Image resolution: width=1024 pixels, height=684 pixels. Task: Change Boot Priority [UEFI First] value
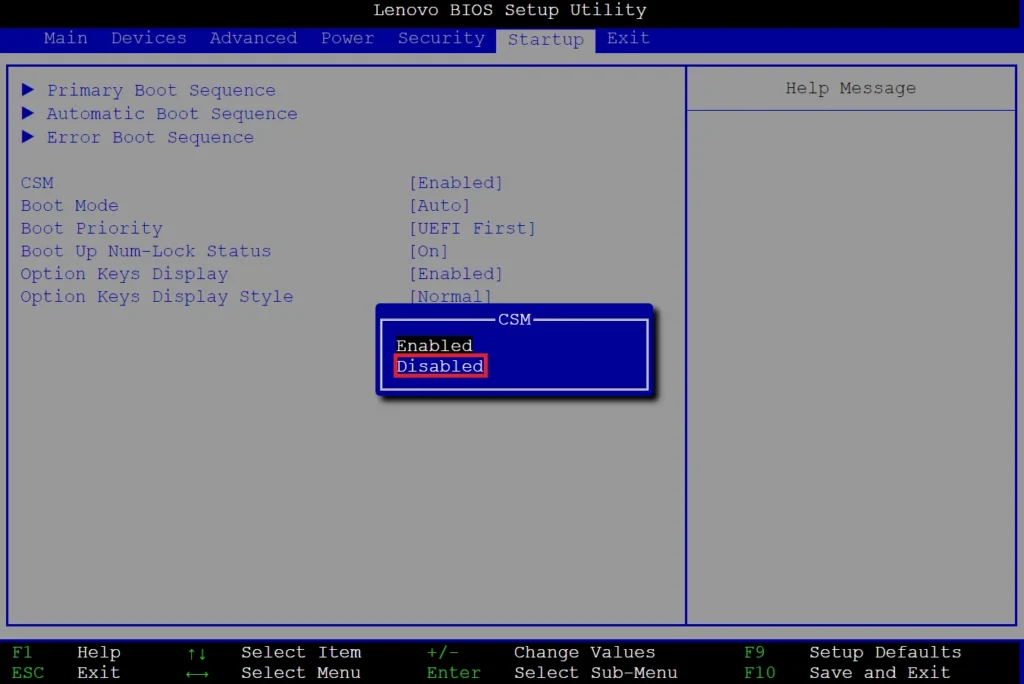(x=472, y=229)
